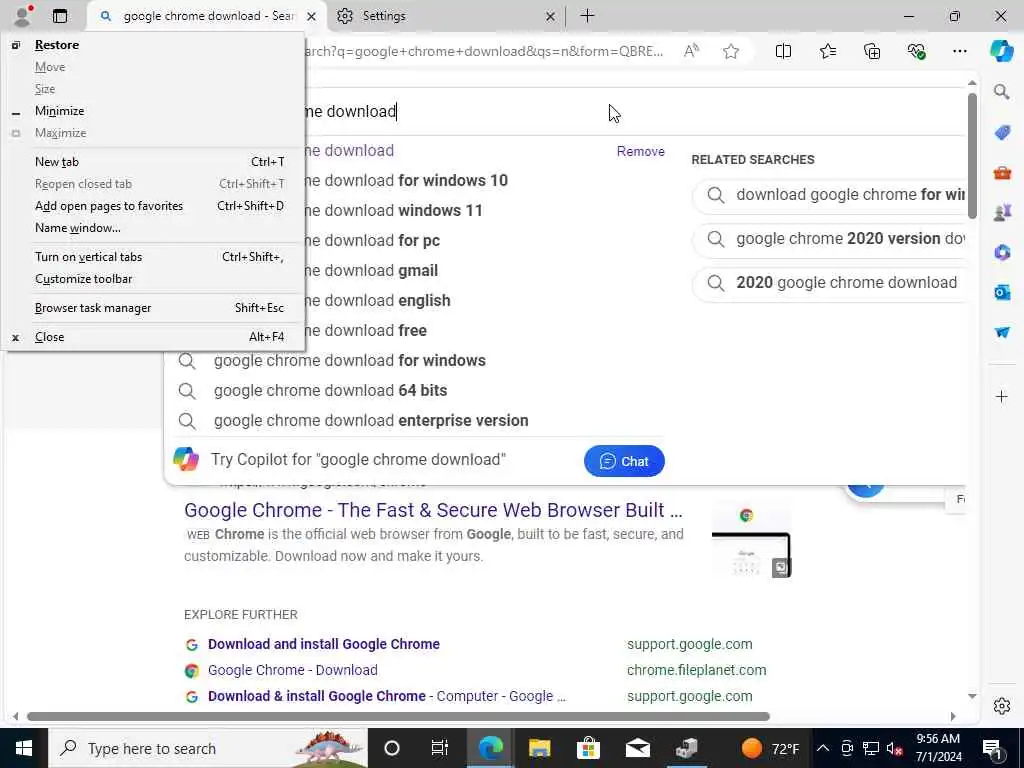
Task: Open Task View on the taskbar
Action: click(x=440, y=748)
